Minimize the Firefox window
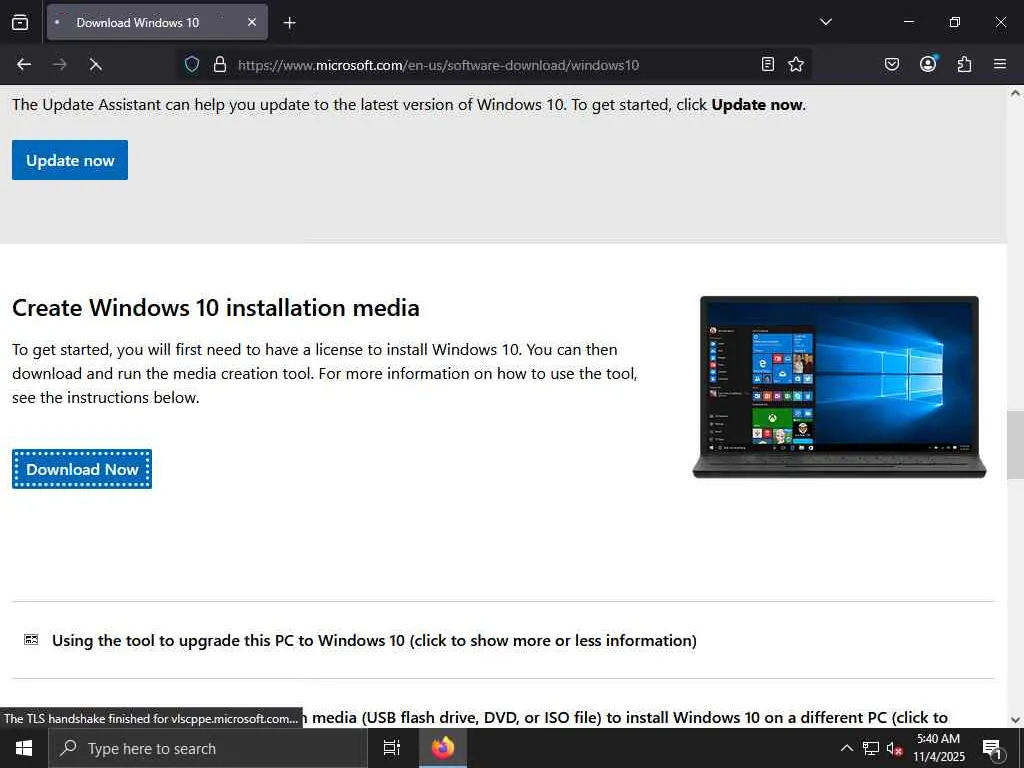The width and height of the screenshot is (1024, 768). (x=908, y=22)
